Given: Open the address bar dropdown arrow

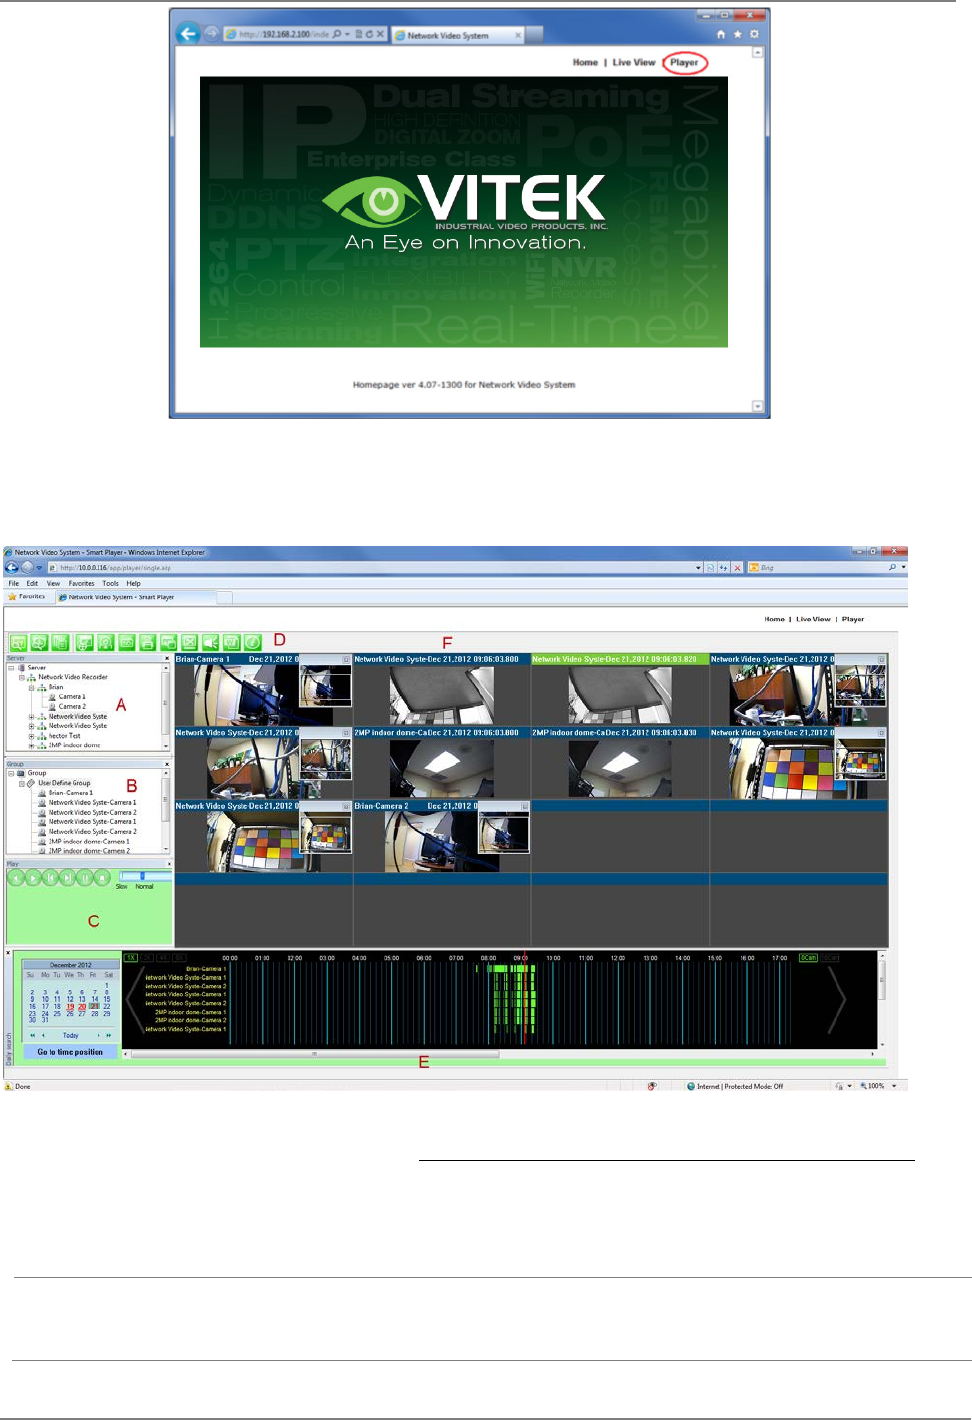Looking at the screenshot, I should coord(698,568).
